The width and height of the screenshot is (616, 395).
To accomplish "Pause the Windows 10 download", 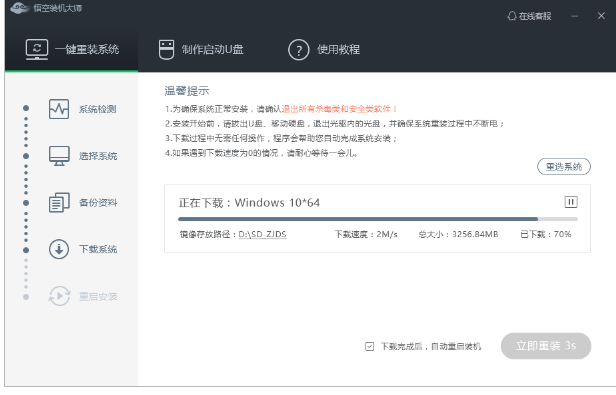I will (x=571, y=202).
